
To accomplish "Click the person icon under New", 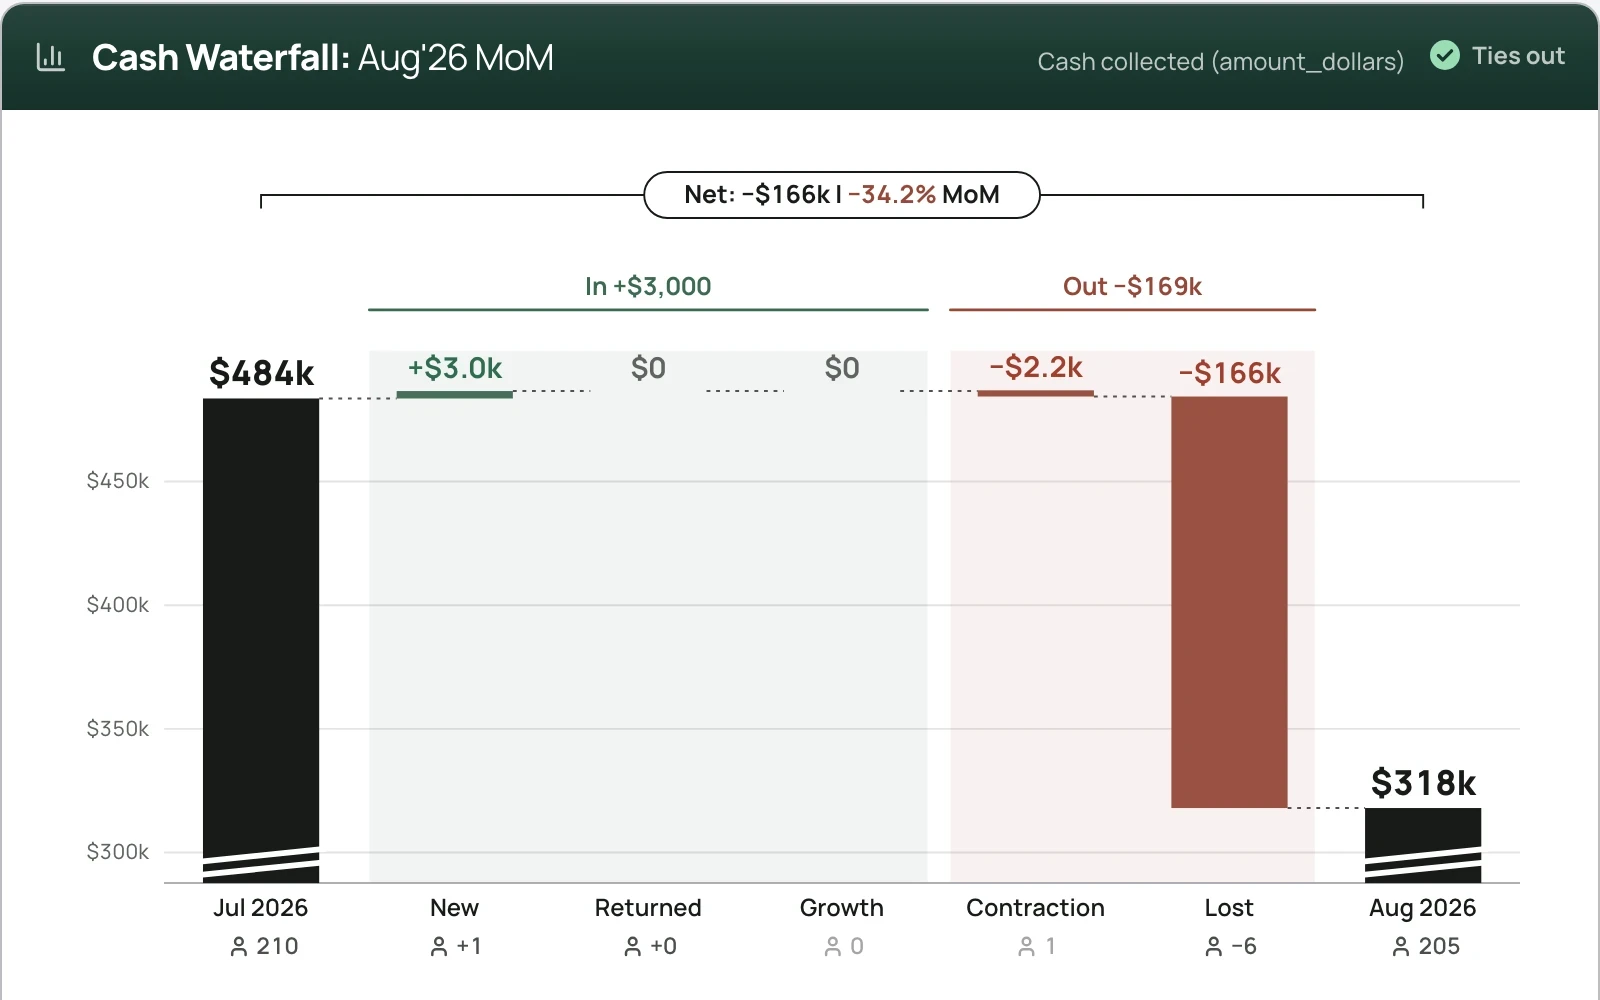I will (x=439, y=946).
